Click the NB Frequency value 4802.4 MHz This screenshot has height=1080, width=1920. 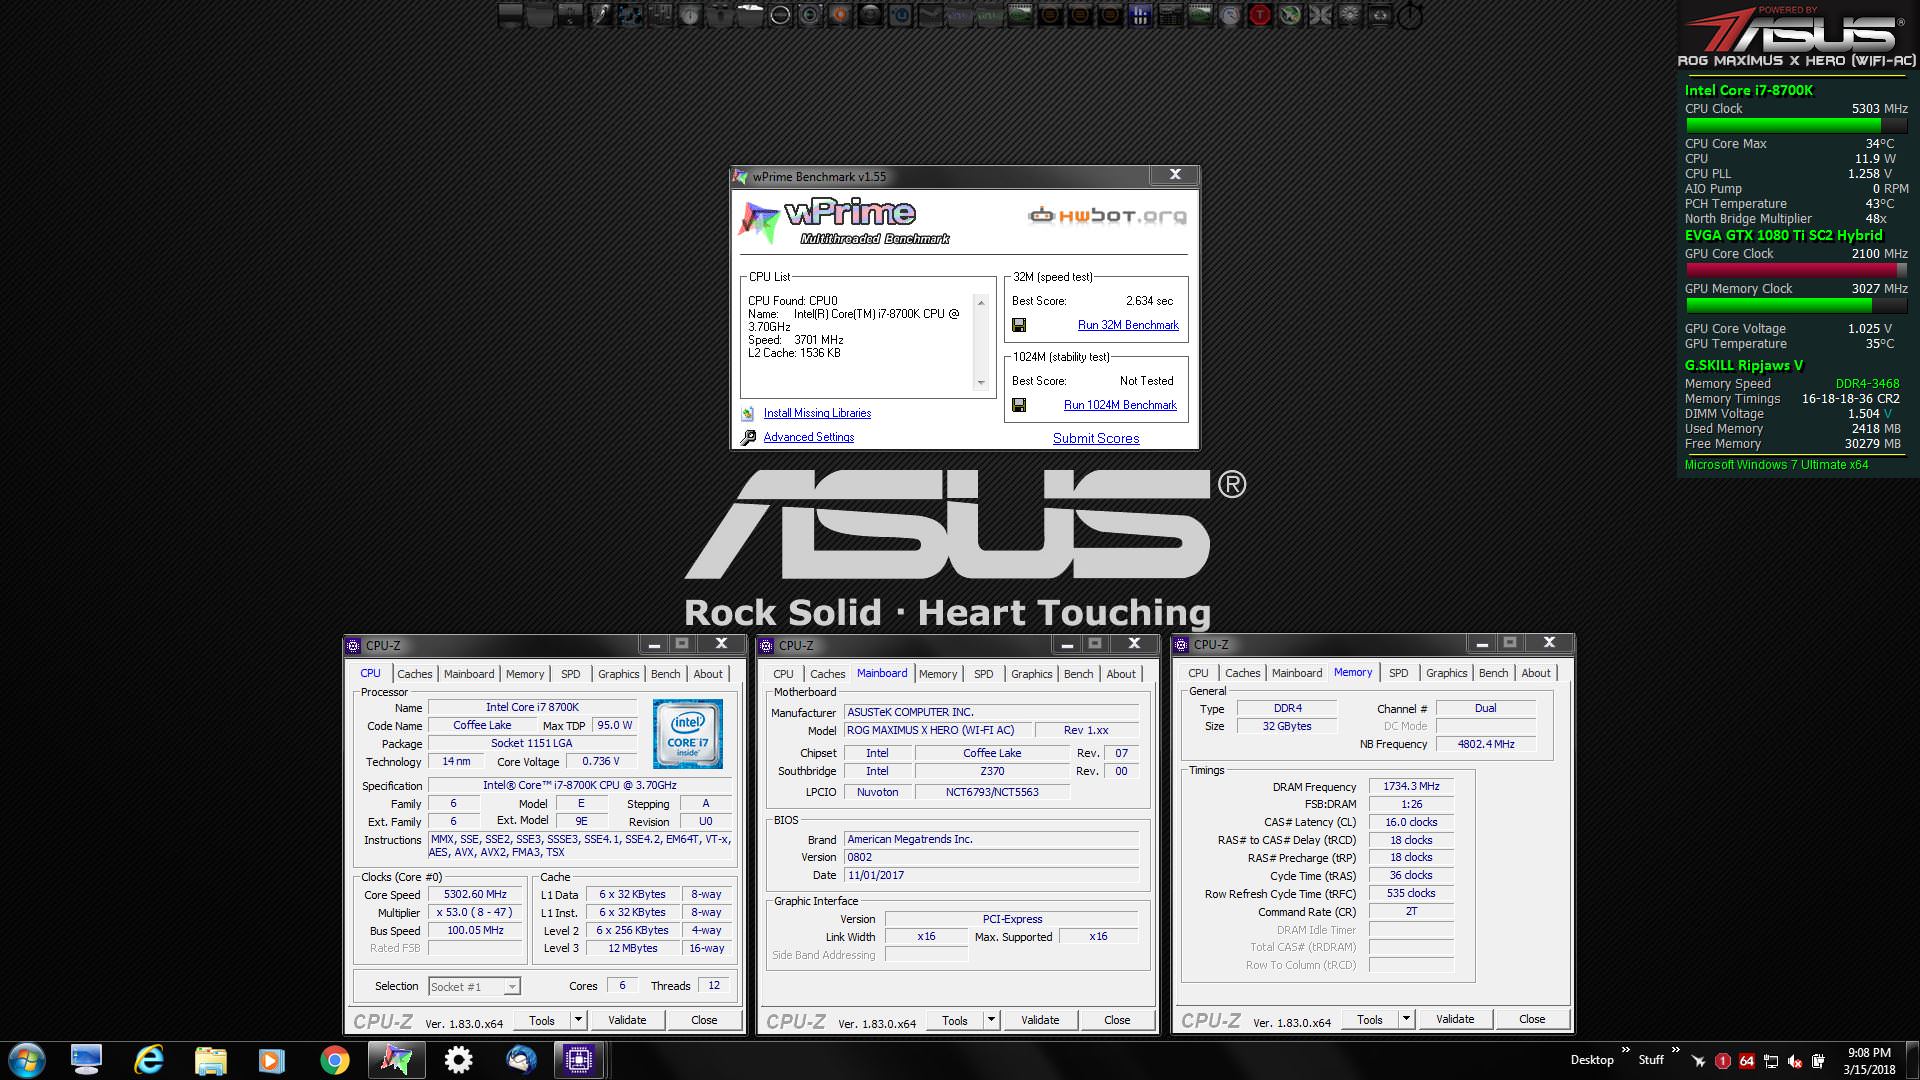pyautogui.click(x=1486, y=744)
